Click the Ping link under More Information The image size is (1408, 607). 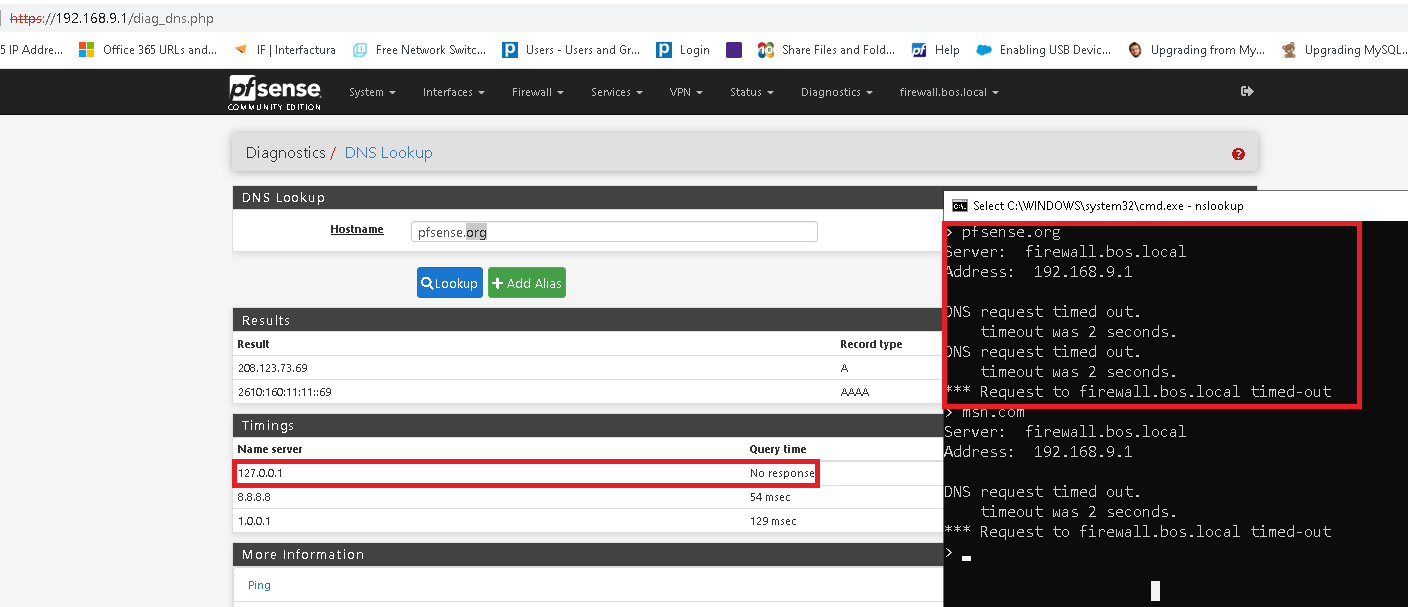[259, 585]
